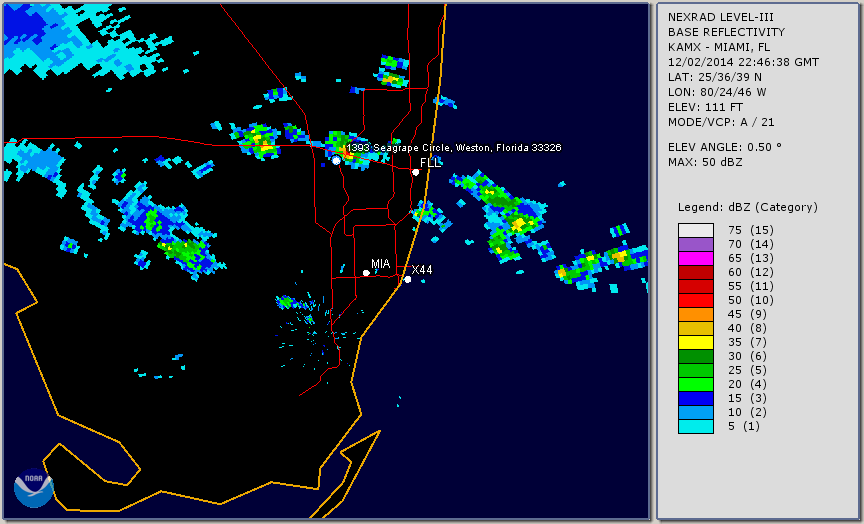
Task: Click 'ELEV: 111 FT' text
Action: 705,107
